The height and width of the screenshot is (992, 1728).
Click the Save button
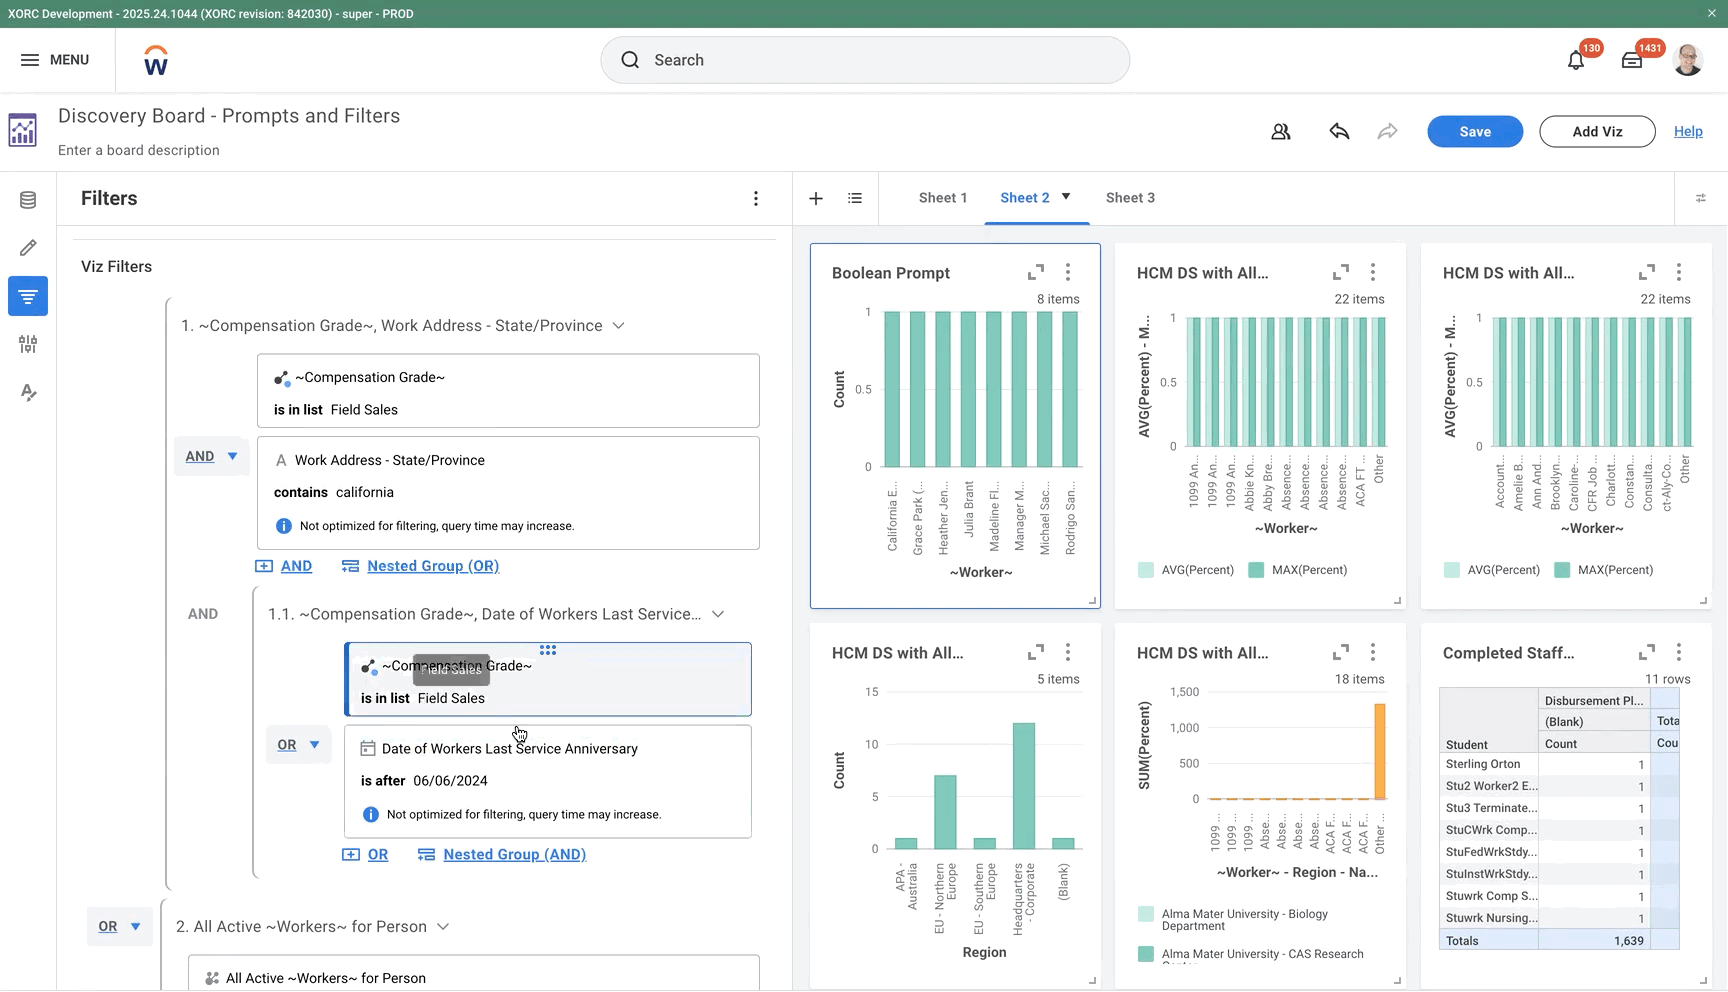coord(1475,131)
